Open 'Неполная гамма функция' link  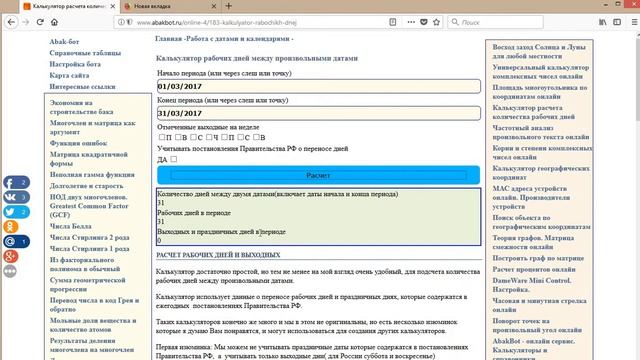coord(92,175)
